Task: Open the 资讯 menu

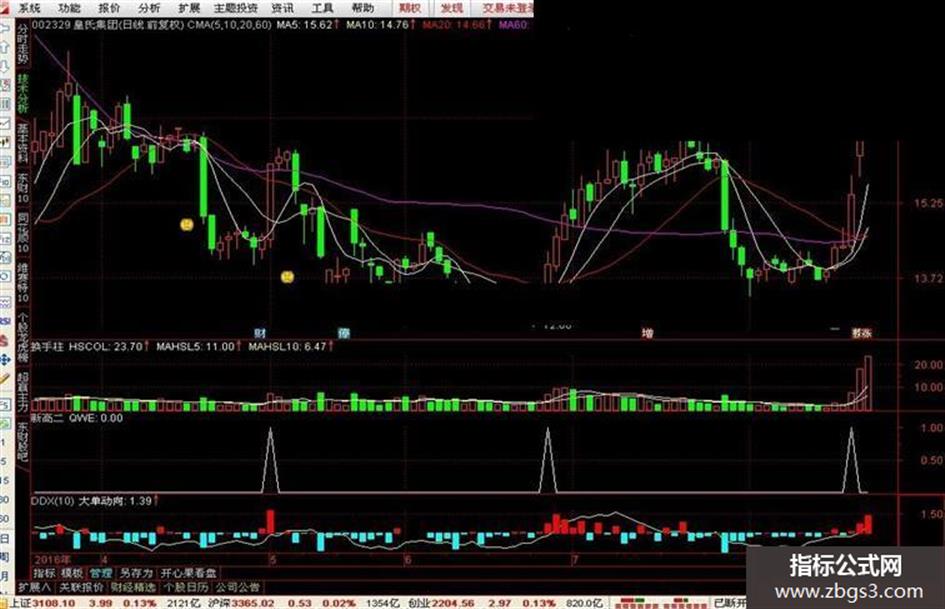Action: pos(282,8)
